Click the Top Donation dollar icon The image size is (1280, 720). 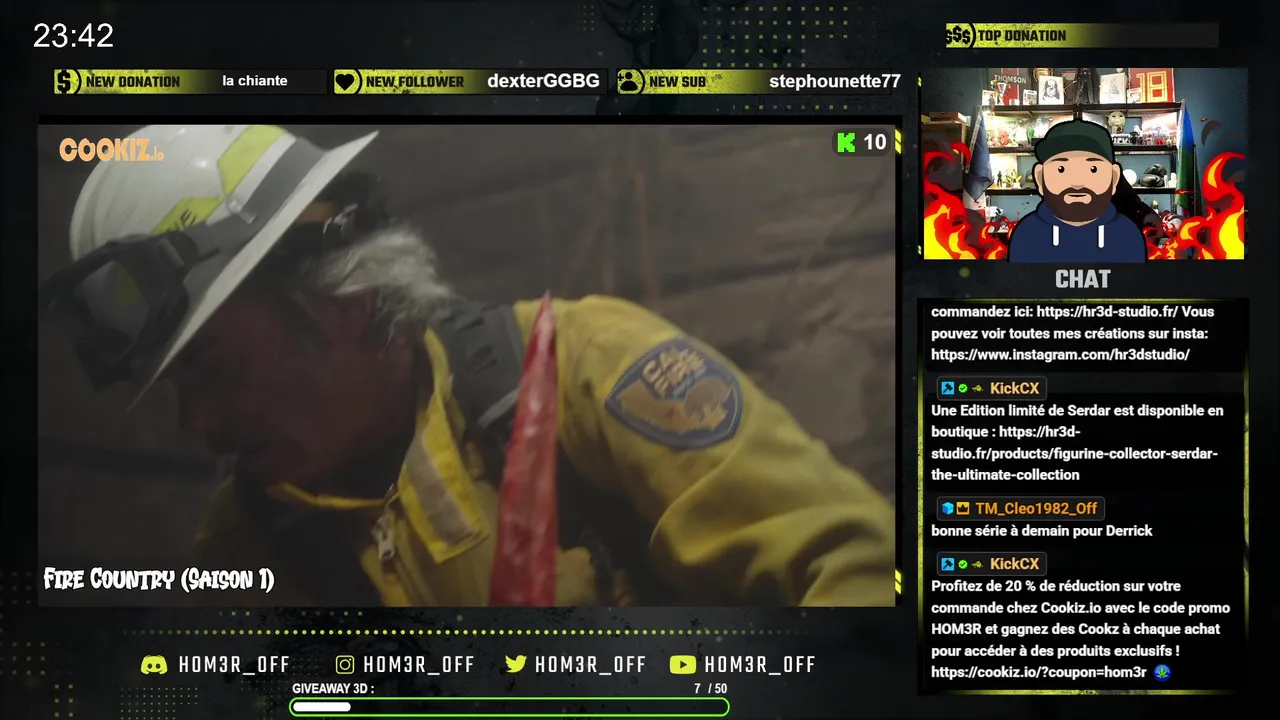coord(960,36)
